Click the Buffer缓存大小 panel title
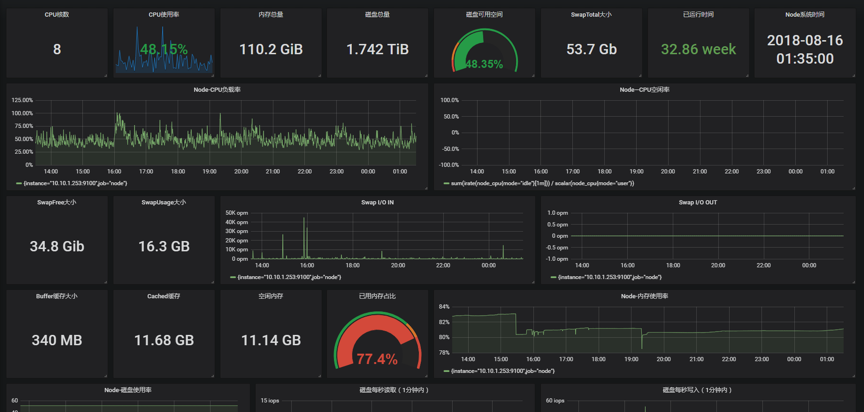This screenshot has width=864, height=412. point(57,296)
